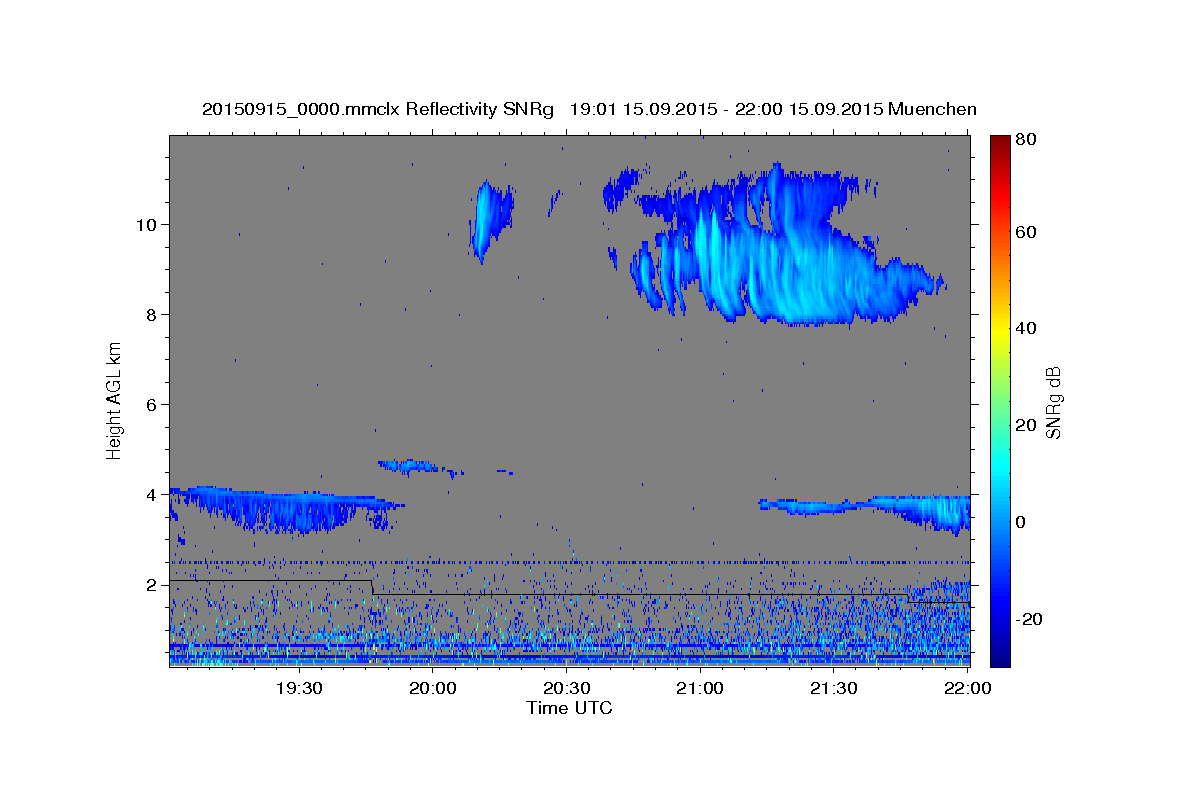Click the colorbar value 20
Image resolution: width=1200 pixels, height=800 pixels.
[x=1027, y=425]
